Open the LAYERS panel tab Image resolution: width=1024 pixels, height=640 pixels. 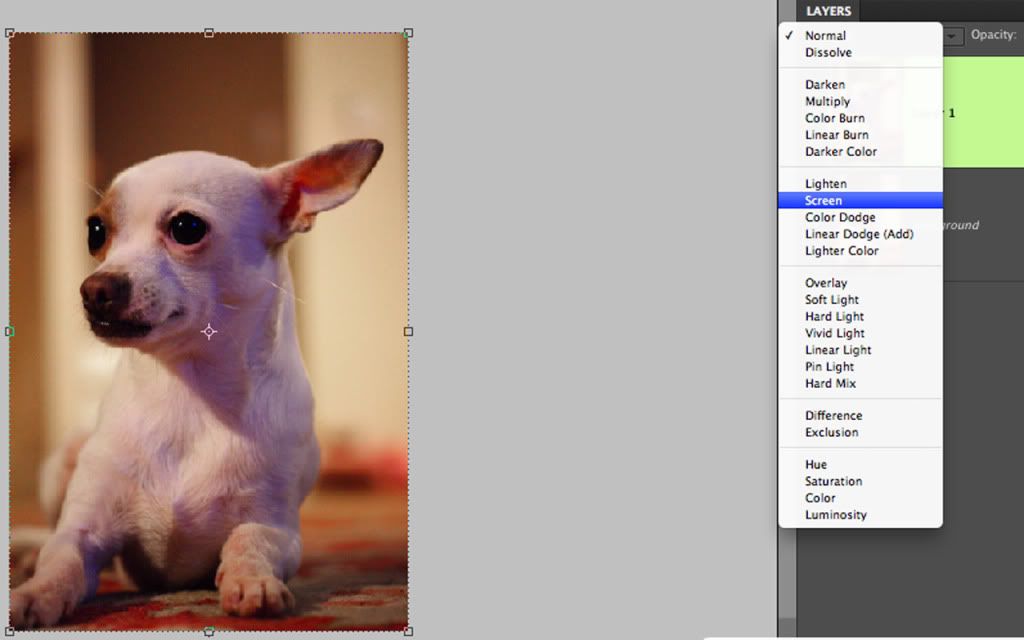828,11
